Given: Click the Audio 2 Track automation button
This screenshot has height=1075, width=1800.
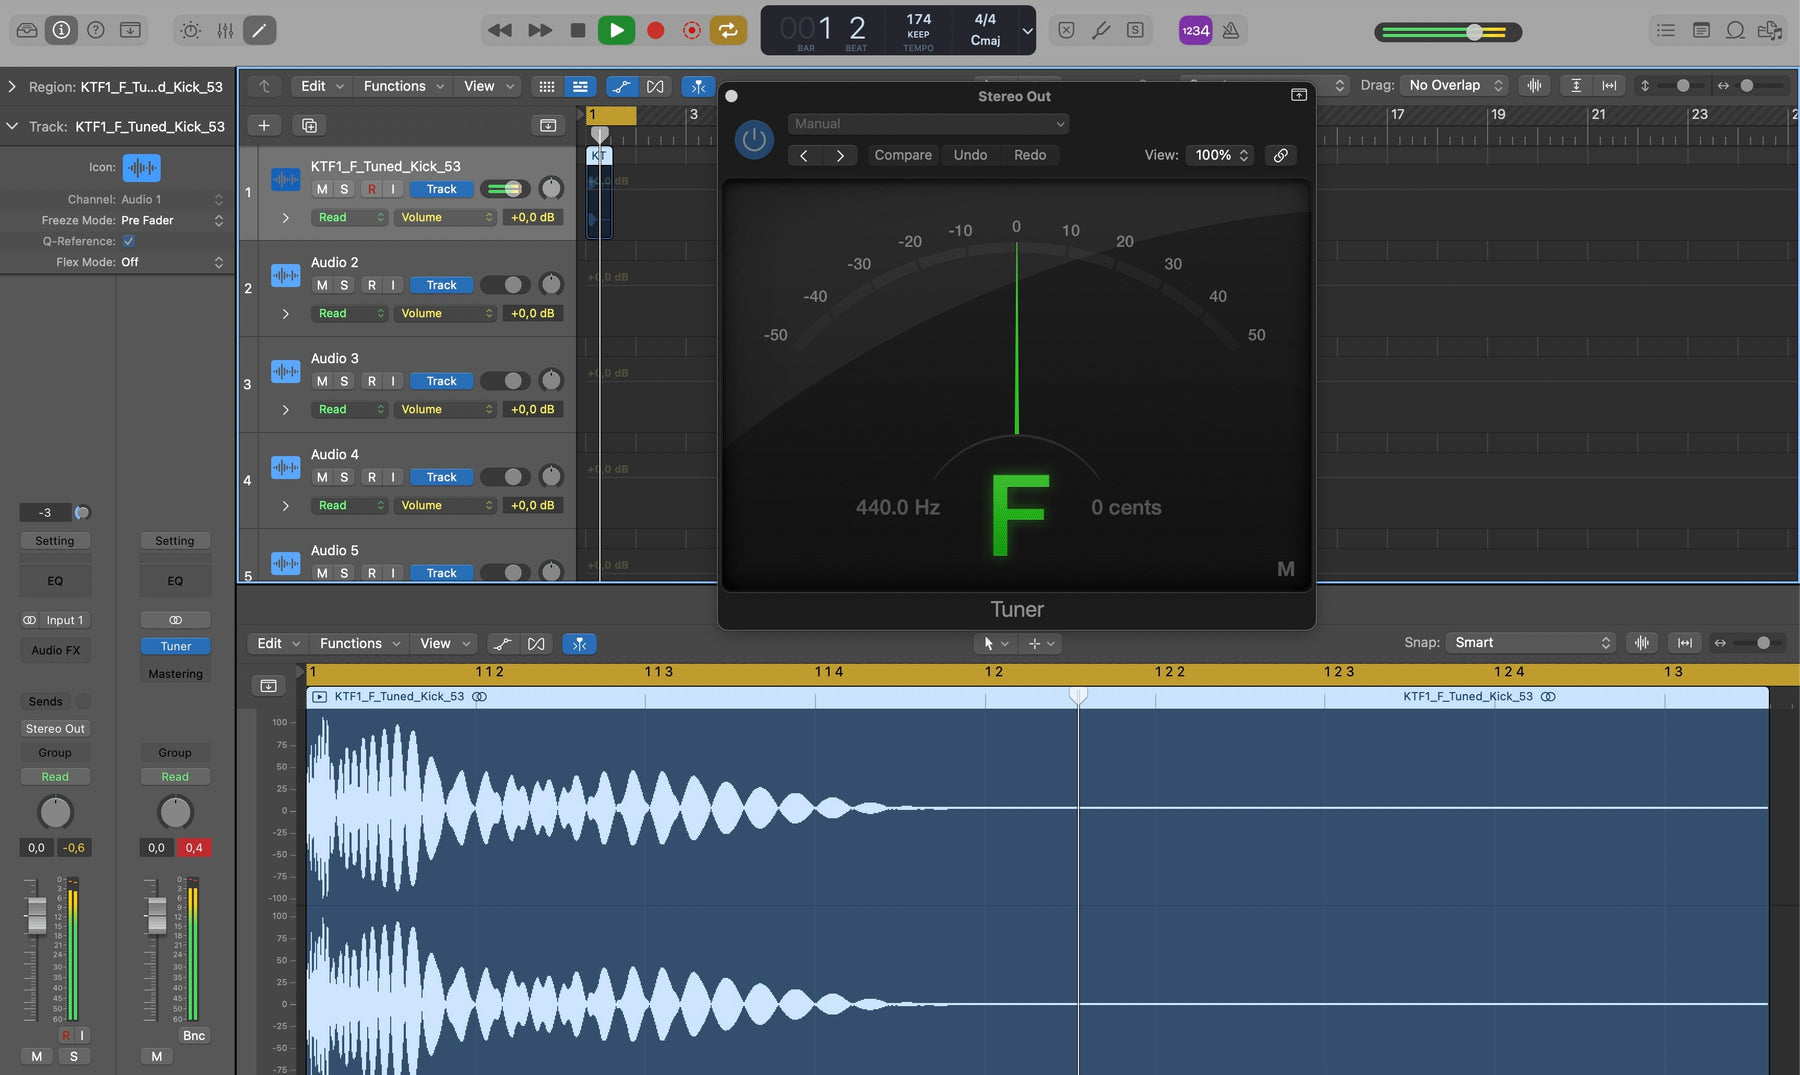Looking at the screenshot, I should pyautogui.click(x=441, y=285).
